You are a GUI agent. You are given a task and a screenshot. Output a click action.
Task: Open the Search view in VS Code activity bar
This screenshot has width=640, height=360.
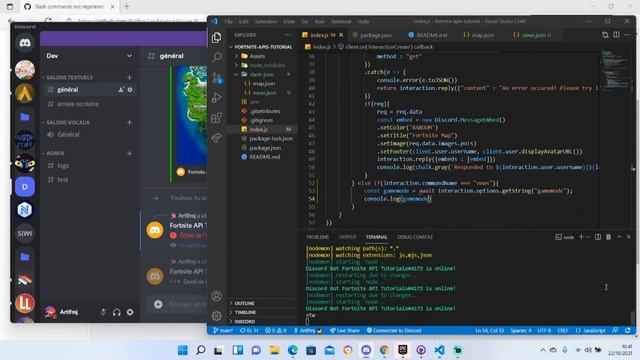pyautogui.click(x=217, y=57)
